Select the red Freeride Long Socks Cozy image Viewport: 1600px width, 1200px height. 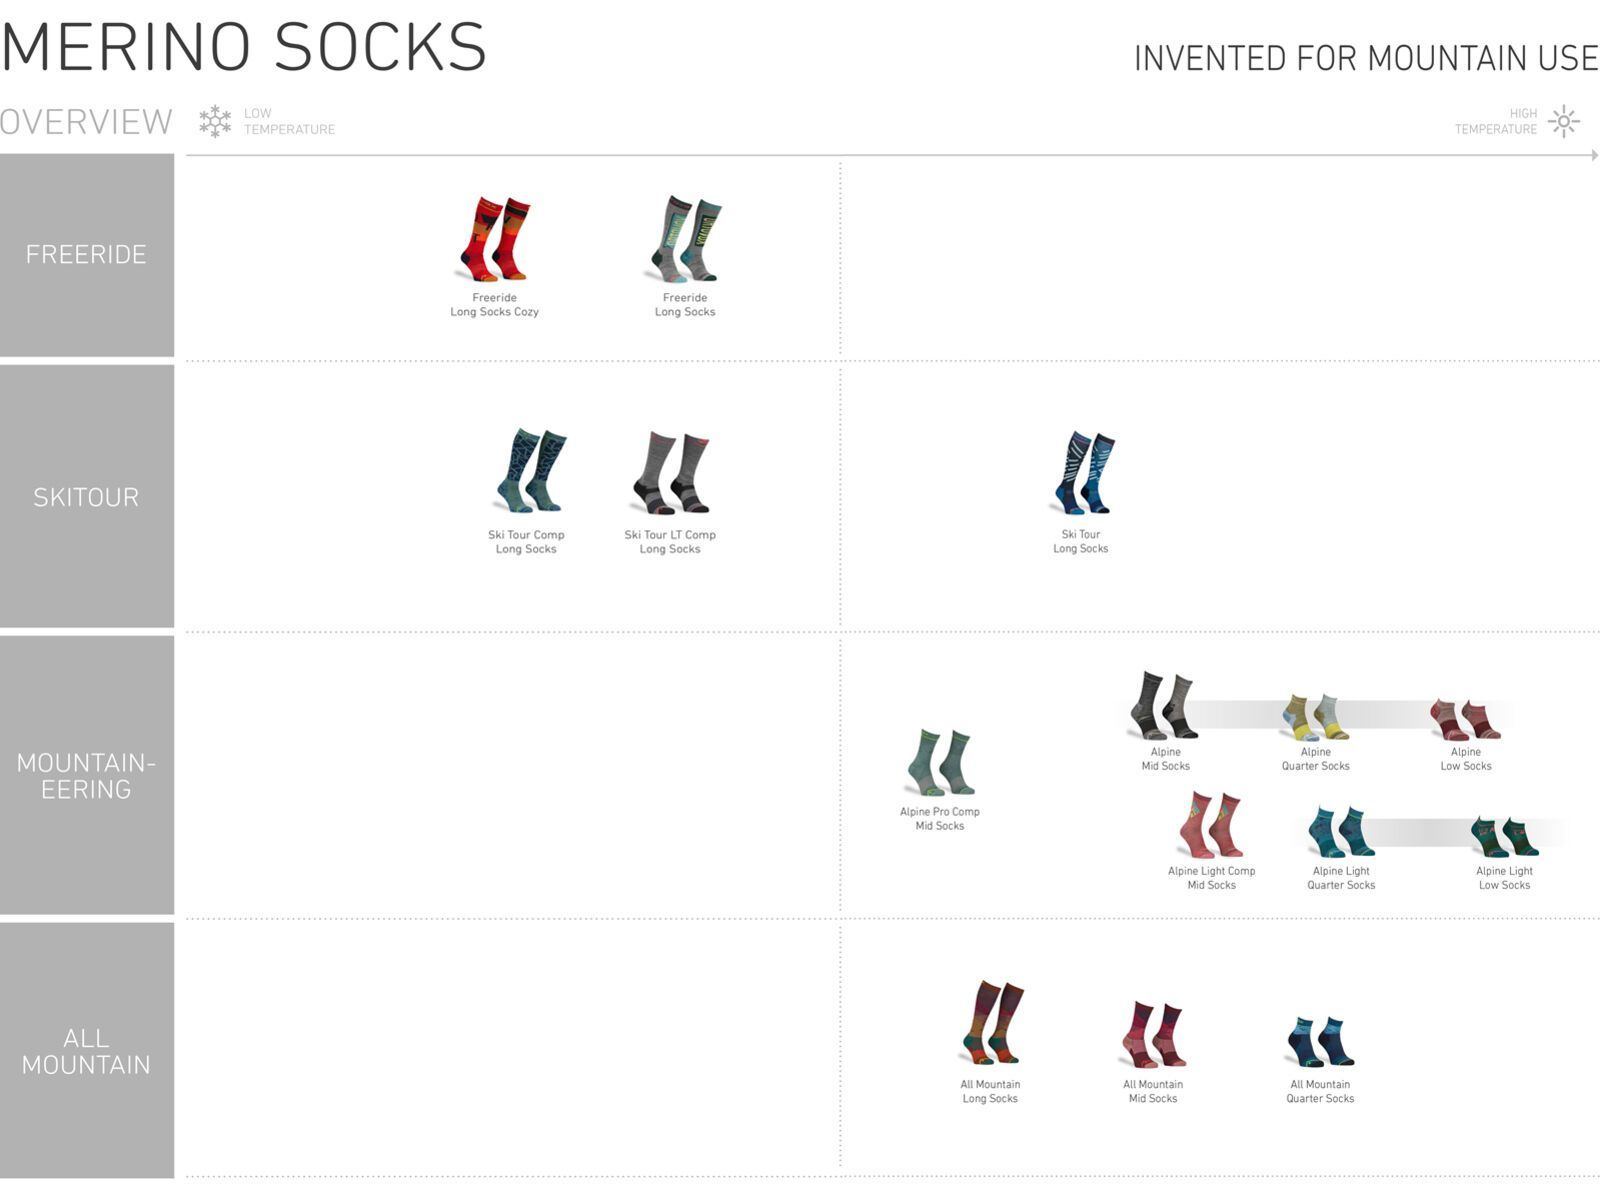click(495, 240)
